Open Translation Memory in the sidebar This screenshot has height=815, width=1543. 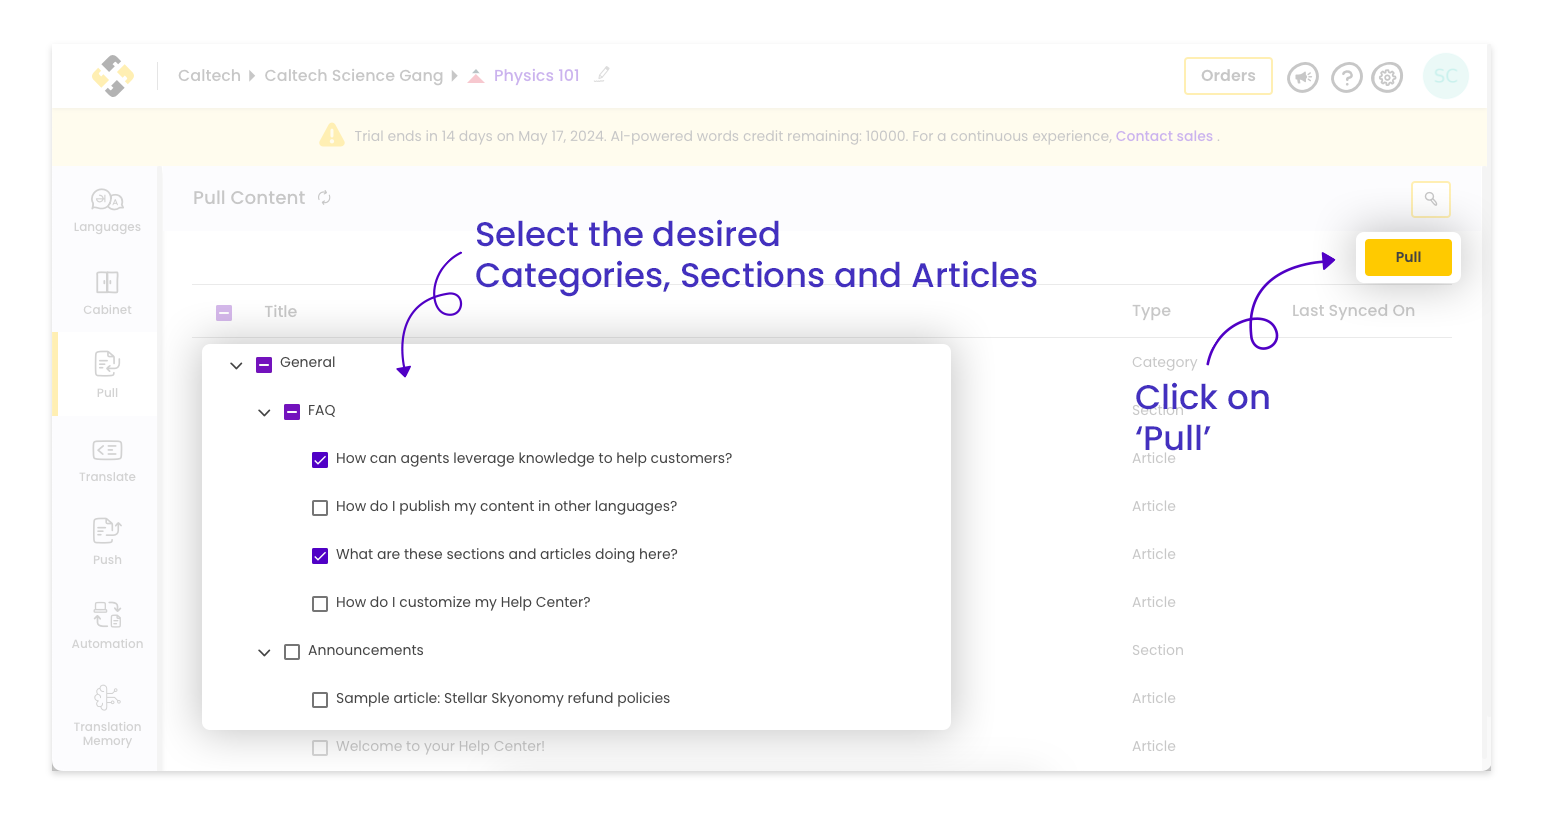tap(107, 715)
